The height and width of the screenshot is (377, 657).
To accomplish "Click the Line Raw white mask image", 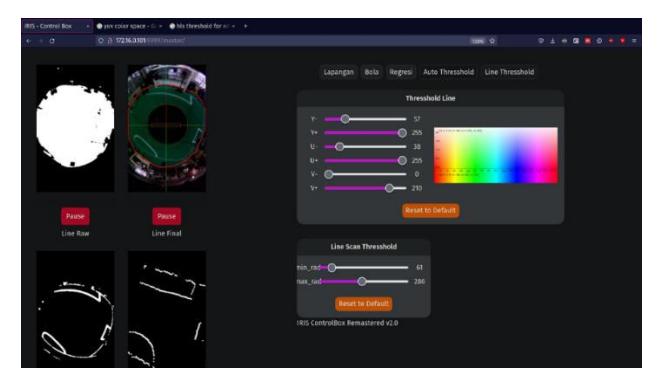I will 75,128.
